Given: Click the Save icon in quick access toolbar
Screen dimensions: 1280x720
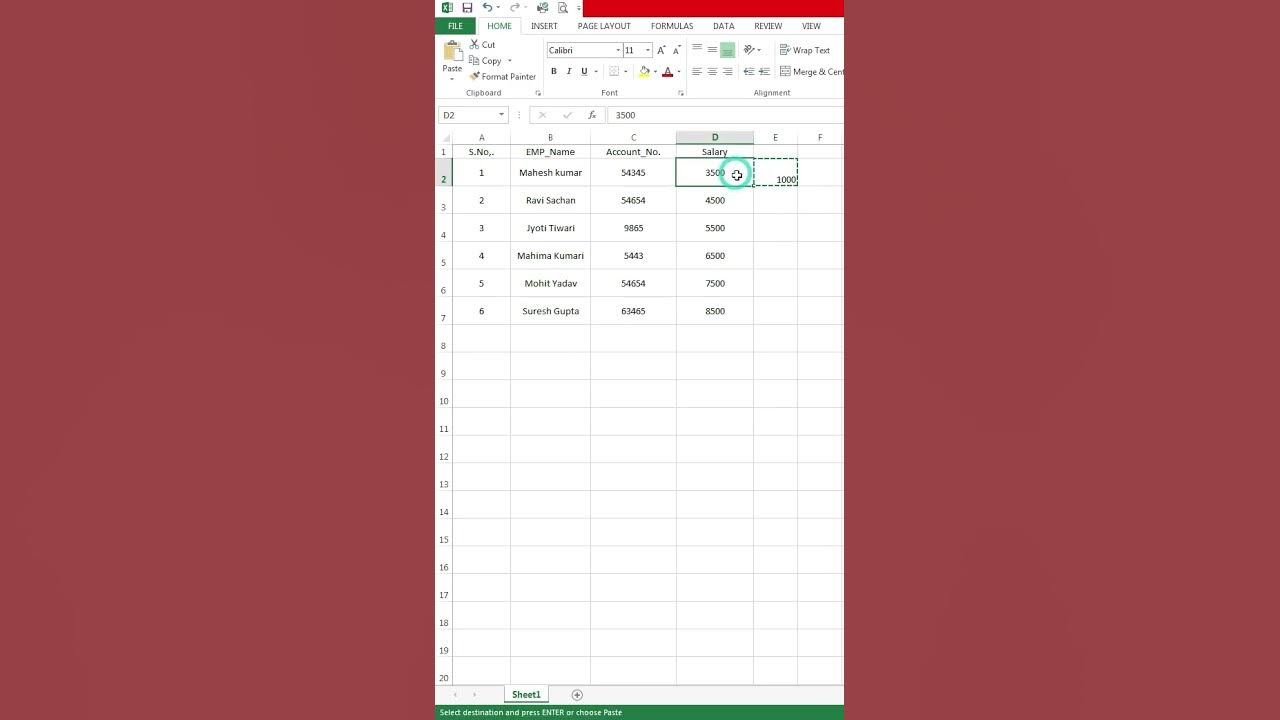Looking at the screenshot, I should coord(467,8).
